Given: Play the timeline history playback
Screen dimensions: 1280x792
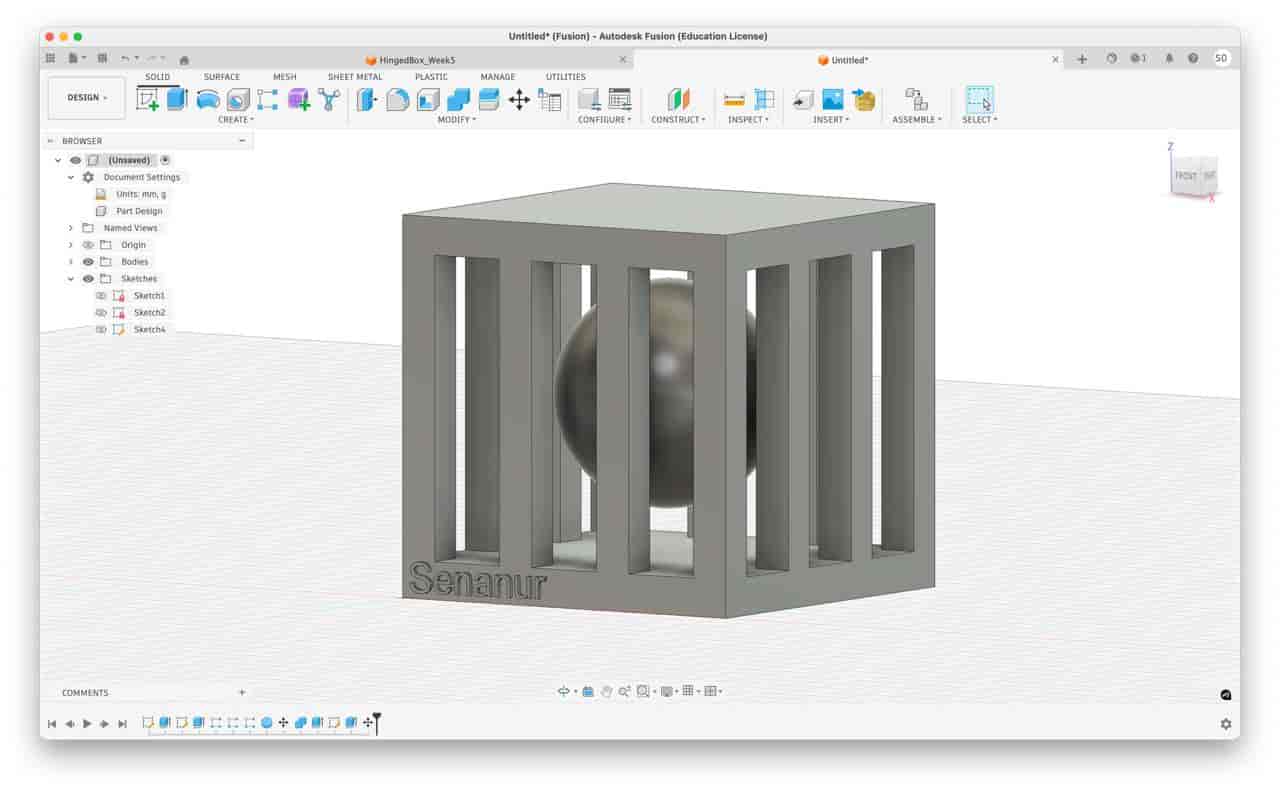Looking at the screenshot, I should pos(87,722).
